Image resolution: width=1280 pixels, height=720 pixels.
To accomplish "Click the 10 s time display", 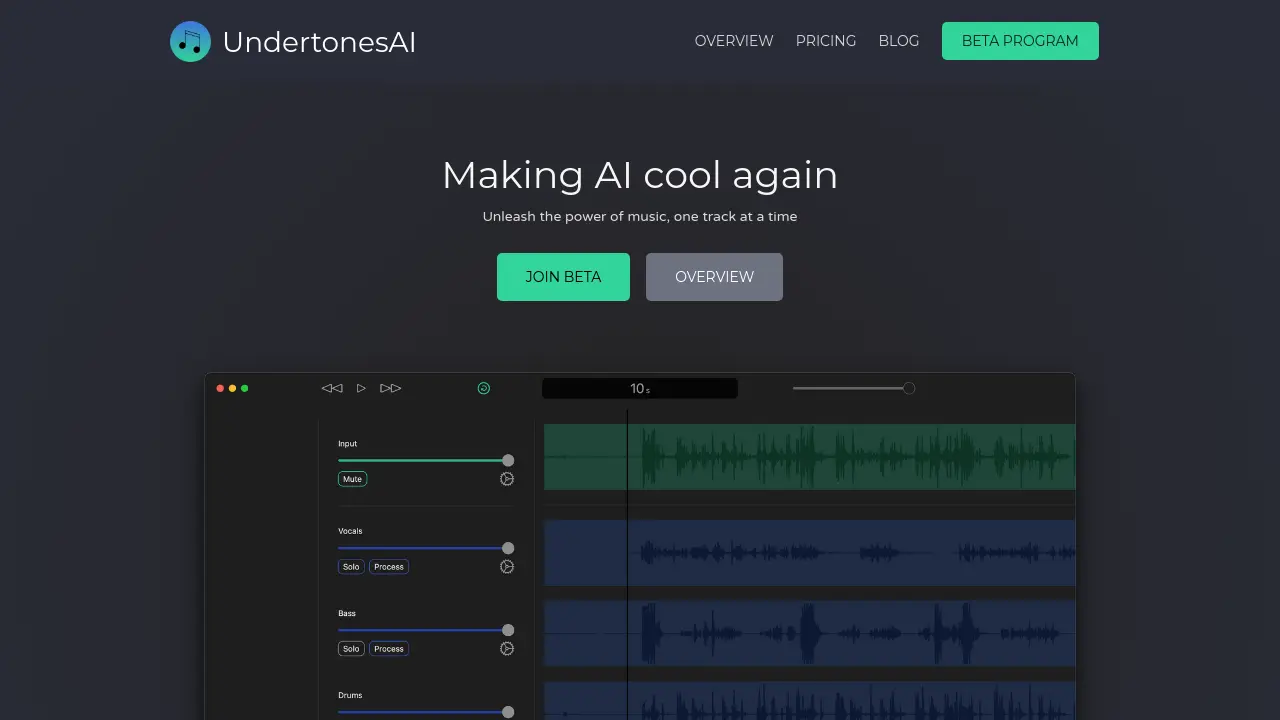I will coord(640,388).
